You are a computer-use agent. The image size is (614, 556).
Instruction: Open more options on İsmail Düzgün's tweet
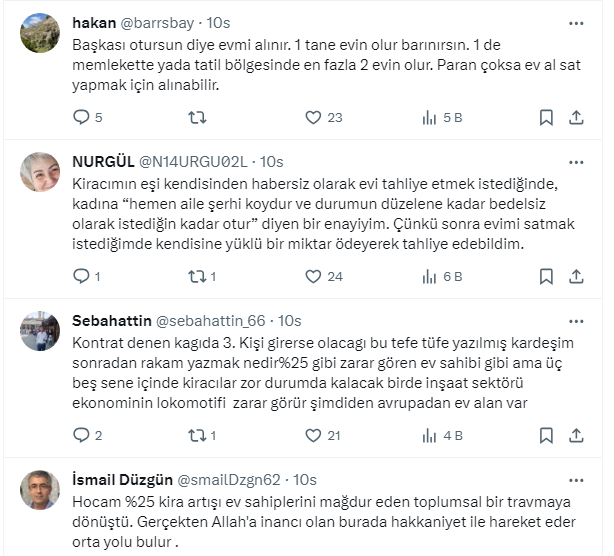point(576,480)
